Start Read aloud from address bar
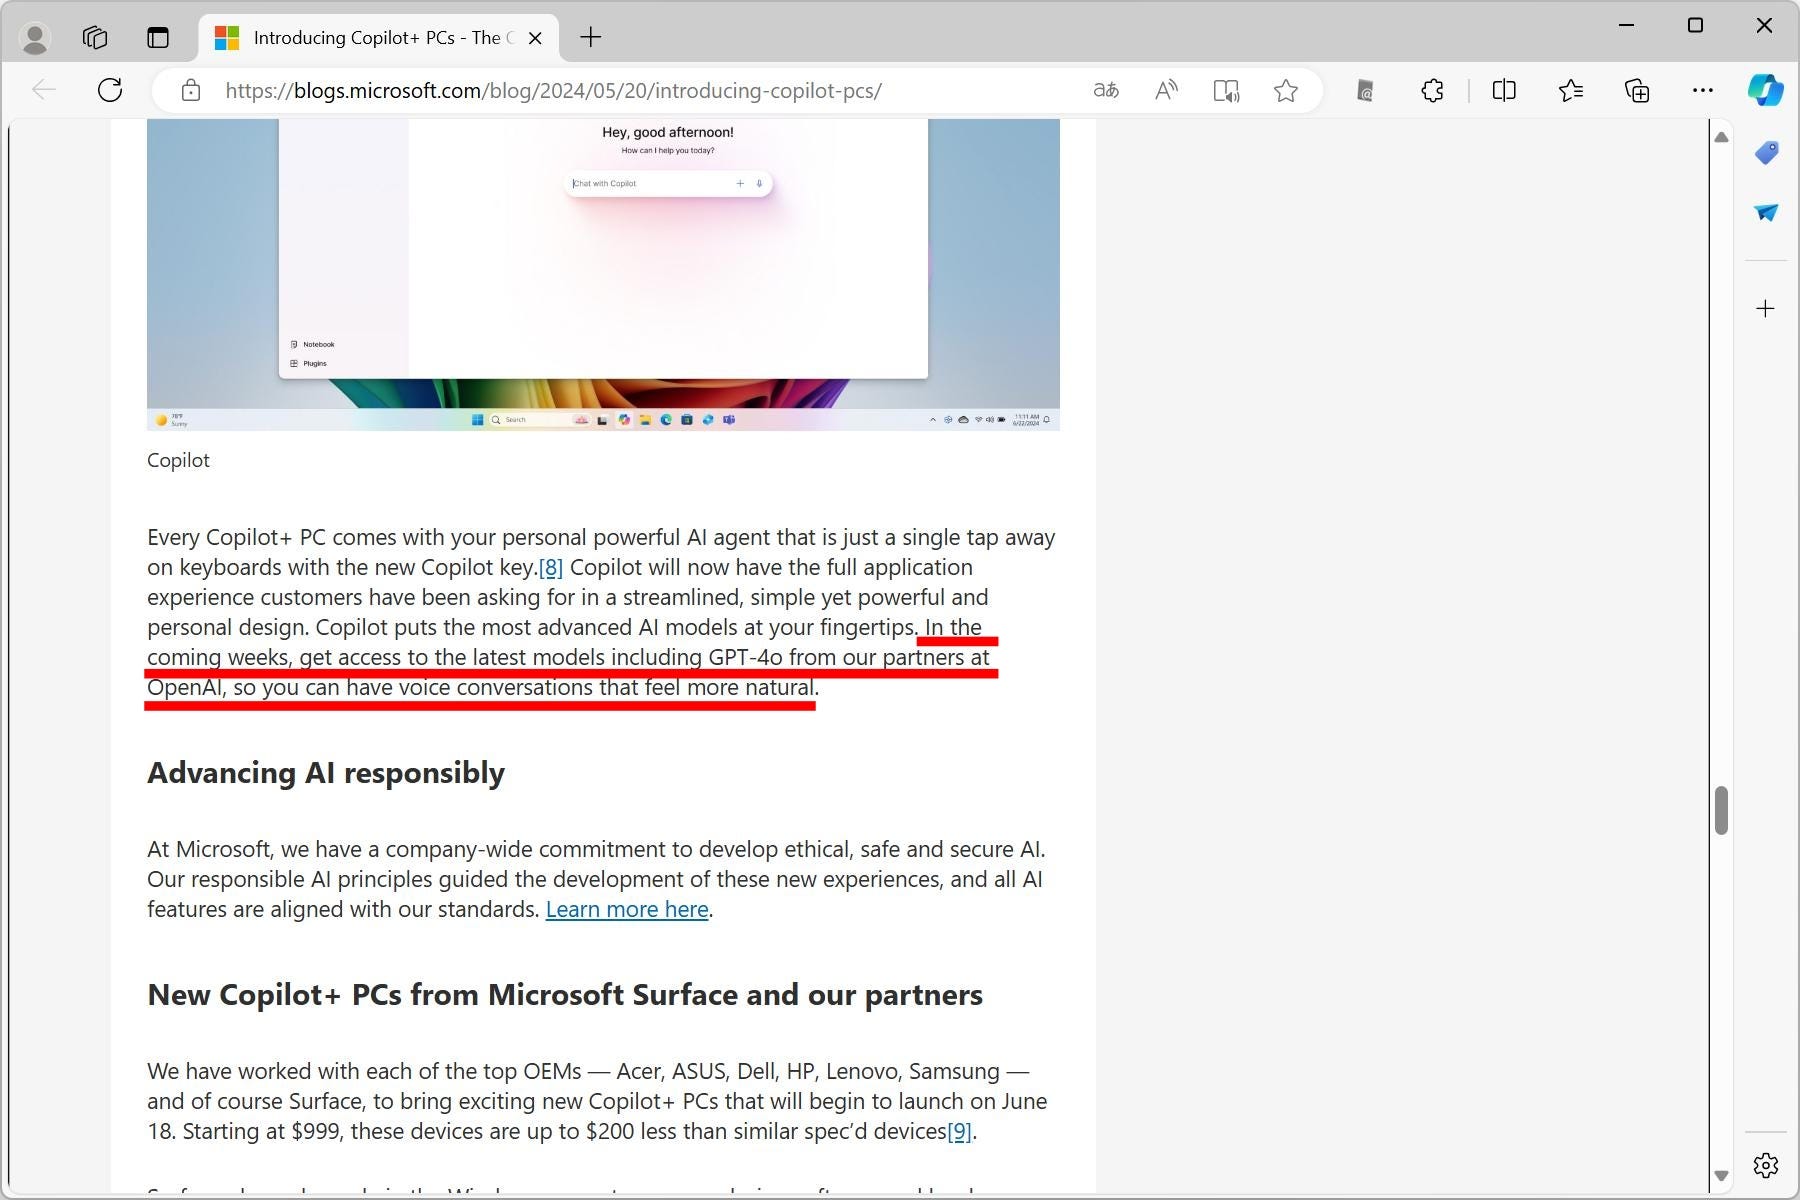Screen dimensions: 1800x1200 tap(1166, 91)
